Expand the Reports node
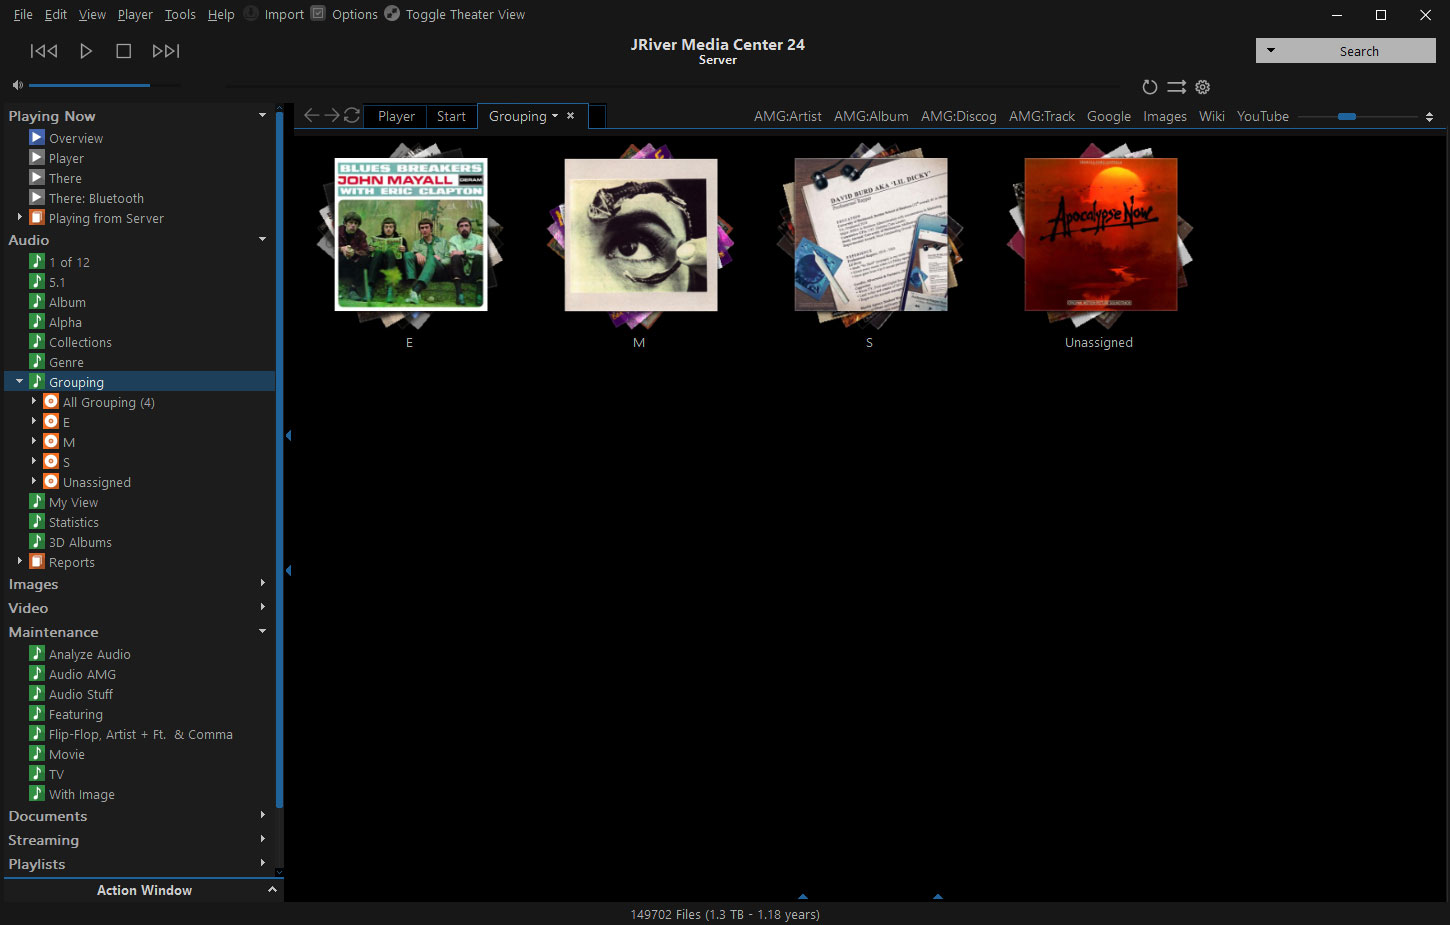This screenshot has height=925, width=1450. click(19, 561)
